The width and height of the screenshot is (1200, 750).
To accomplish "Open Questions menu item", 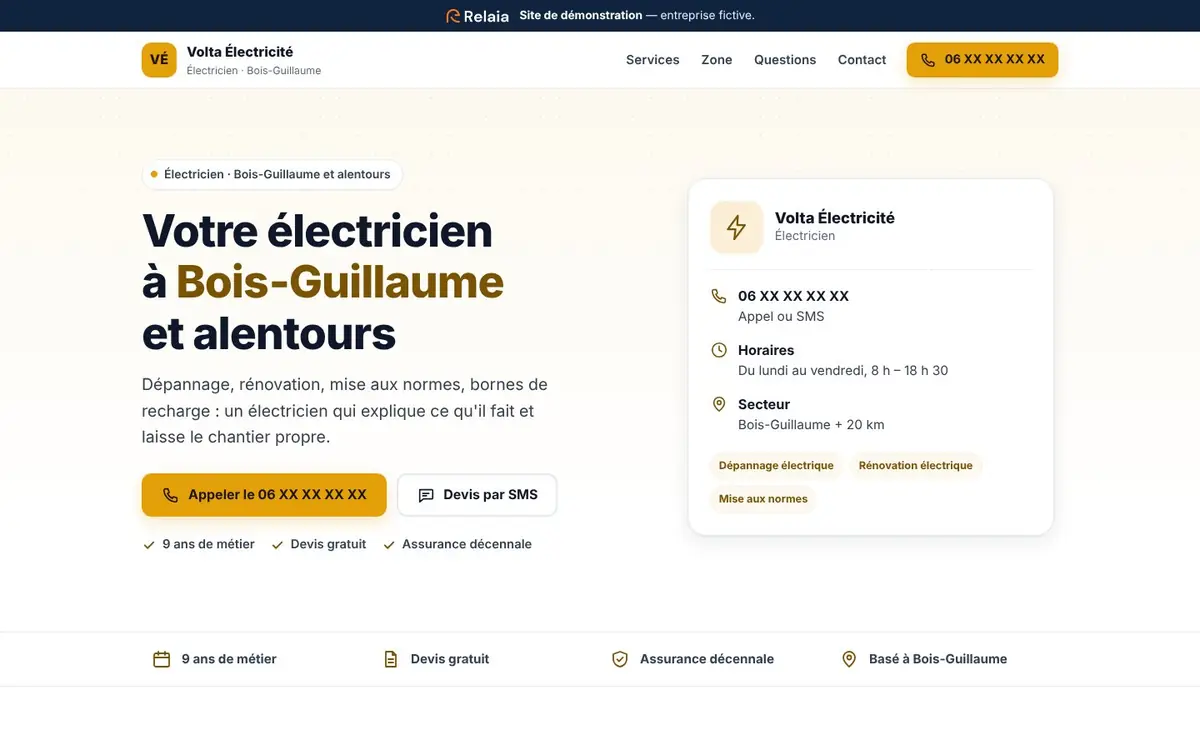I will coord(785,60).
